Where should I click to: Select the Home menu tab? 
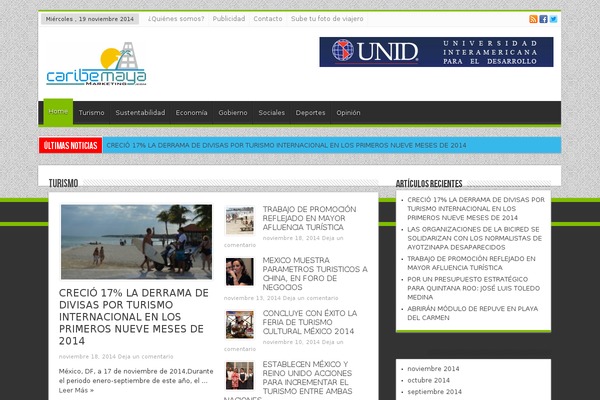tap(58, 112)
